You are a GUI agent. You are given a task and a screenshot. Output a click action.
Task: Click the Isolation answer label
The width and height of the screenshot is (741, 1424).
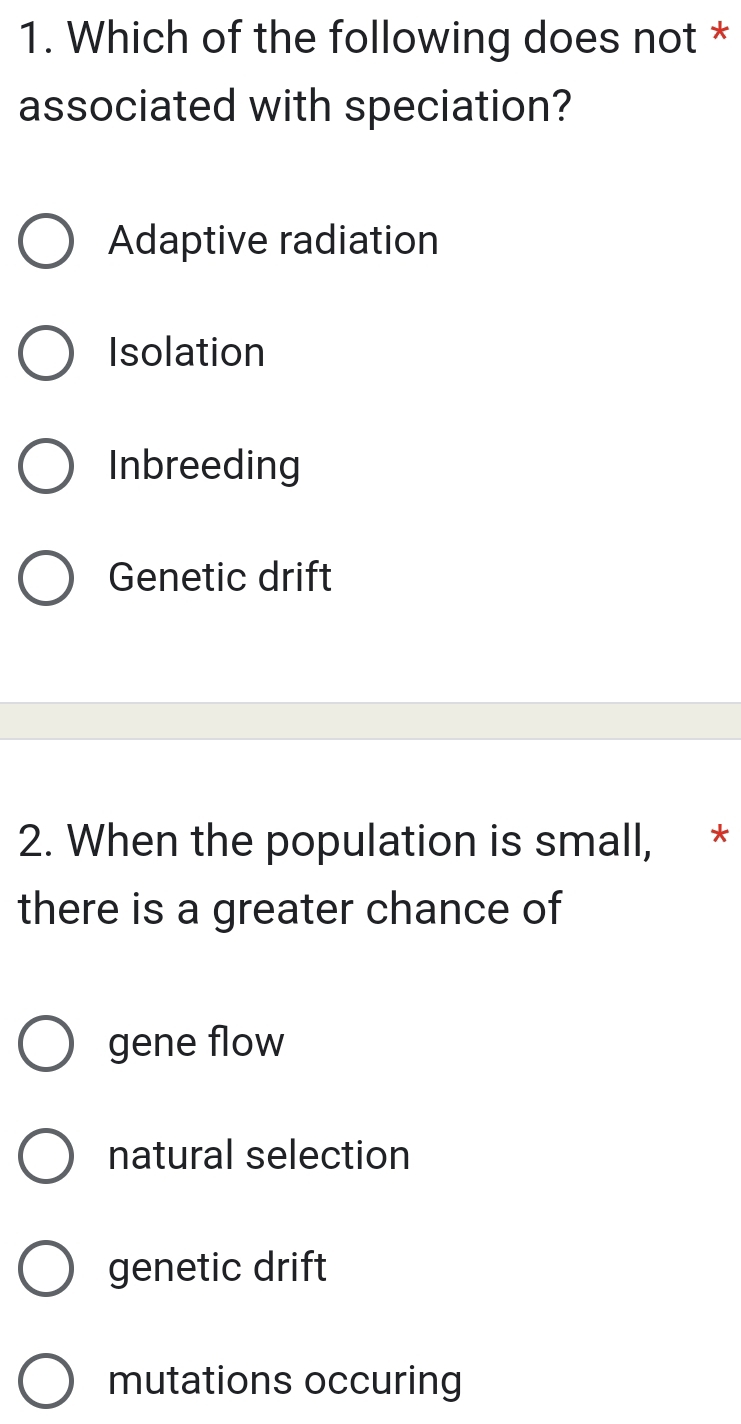(x=187, y=353)
